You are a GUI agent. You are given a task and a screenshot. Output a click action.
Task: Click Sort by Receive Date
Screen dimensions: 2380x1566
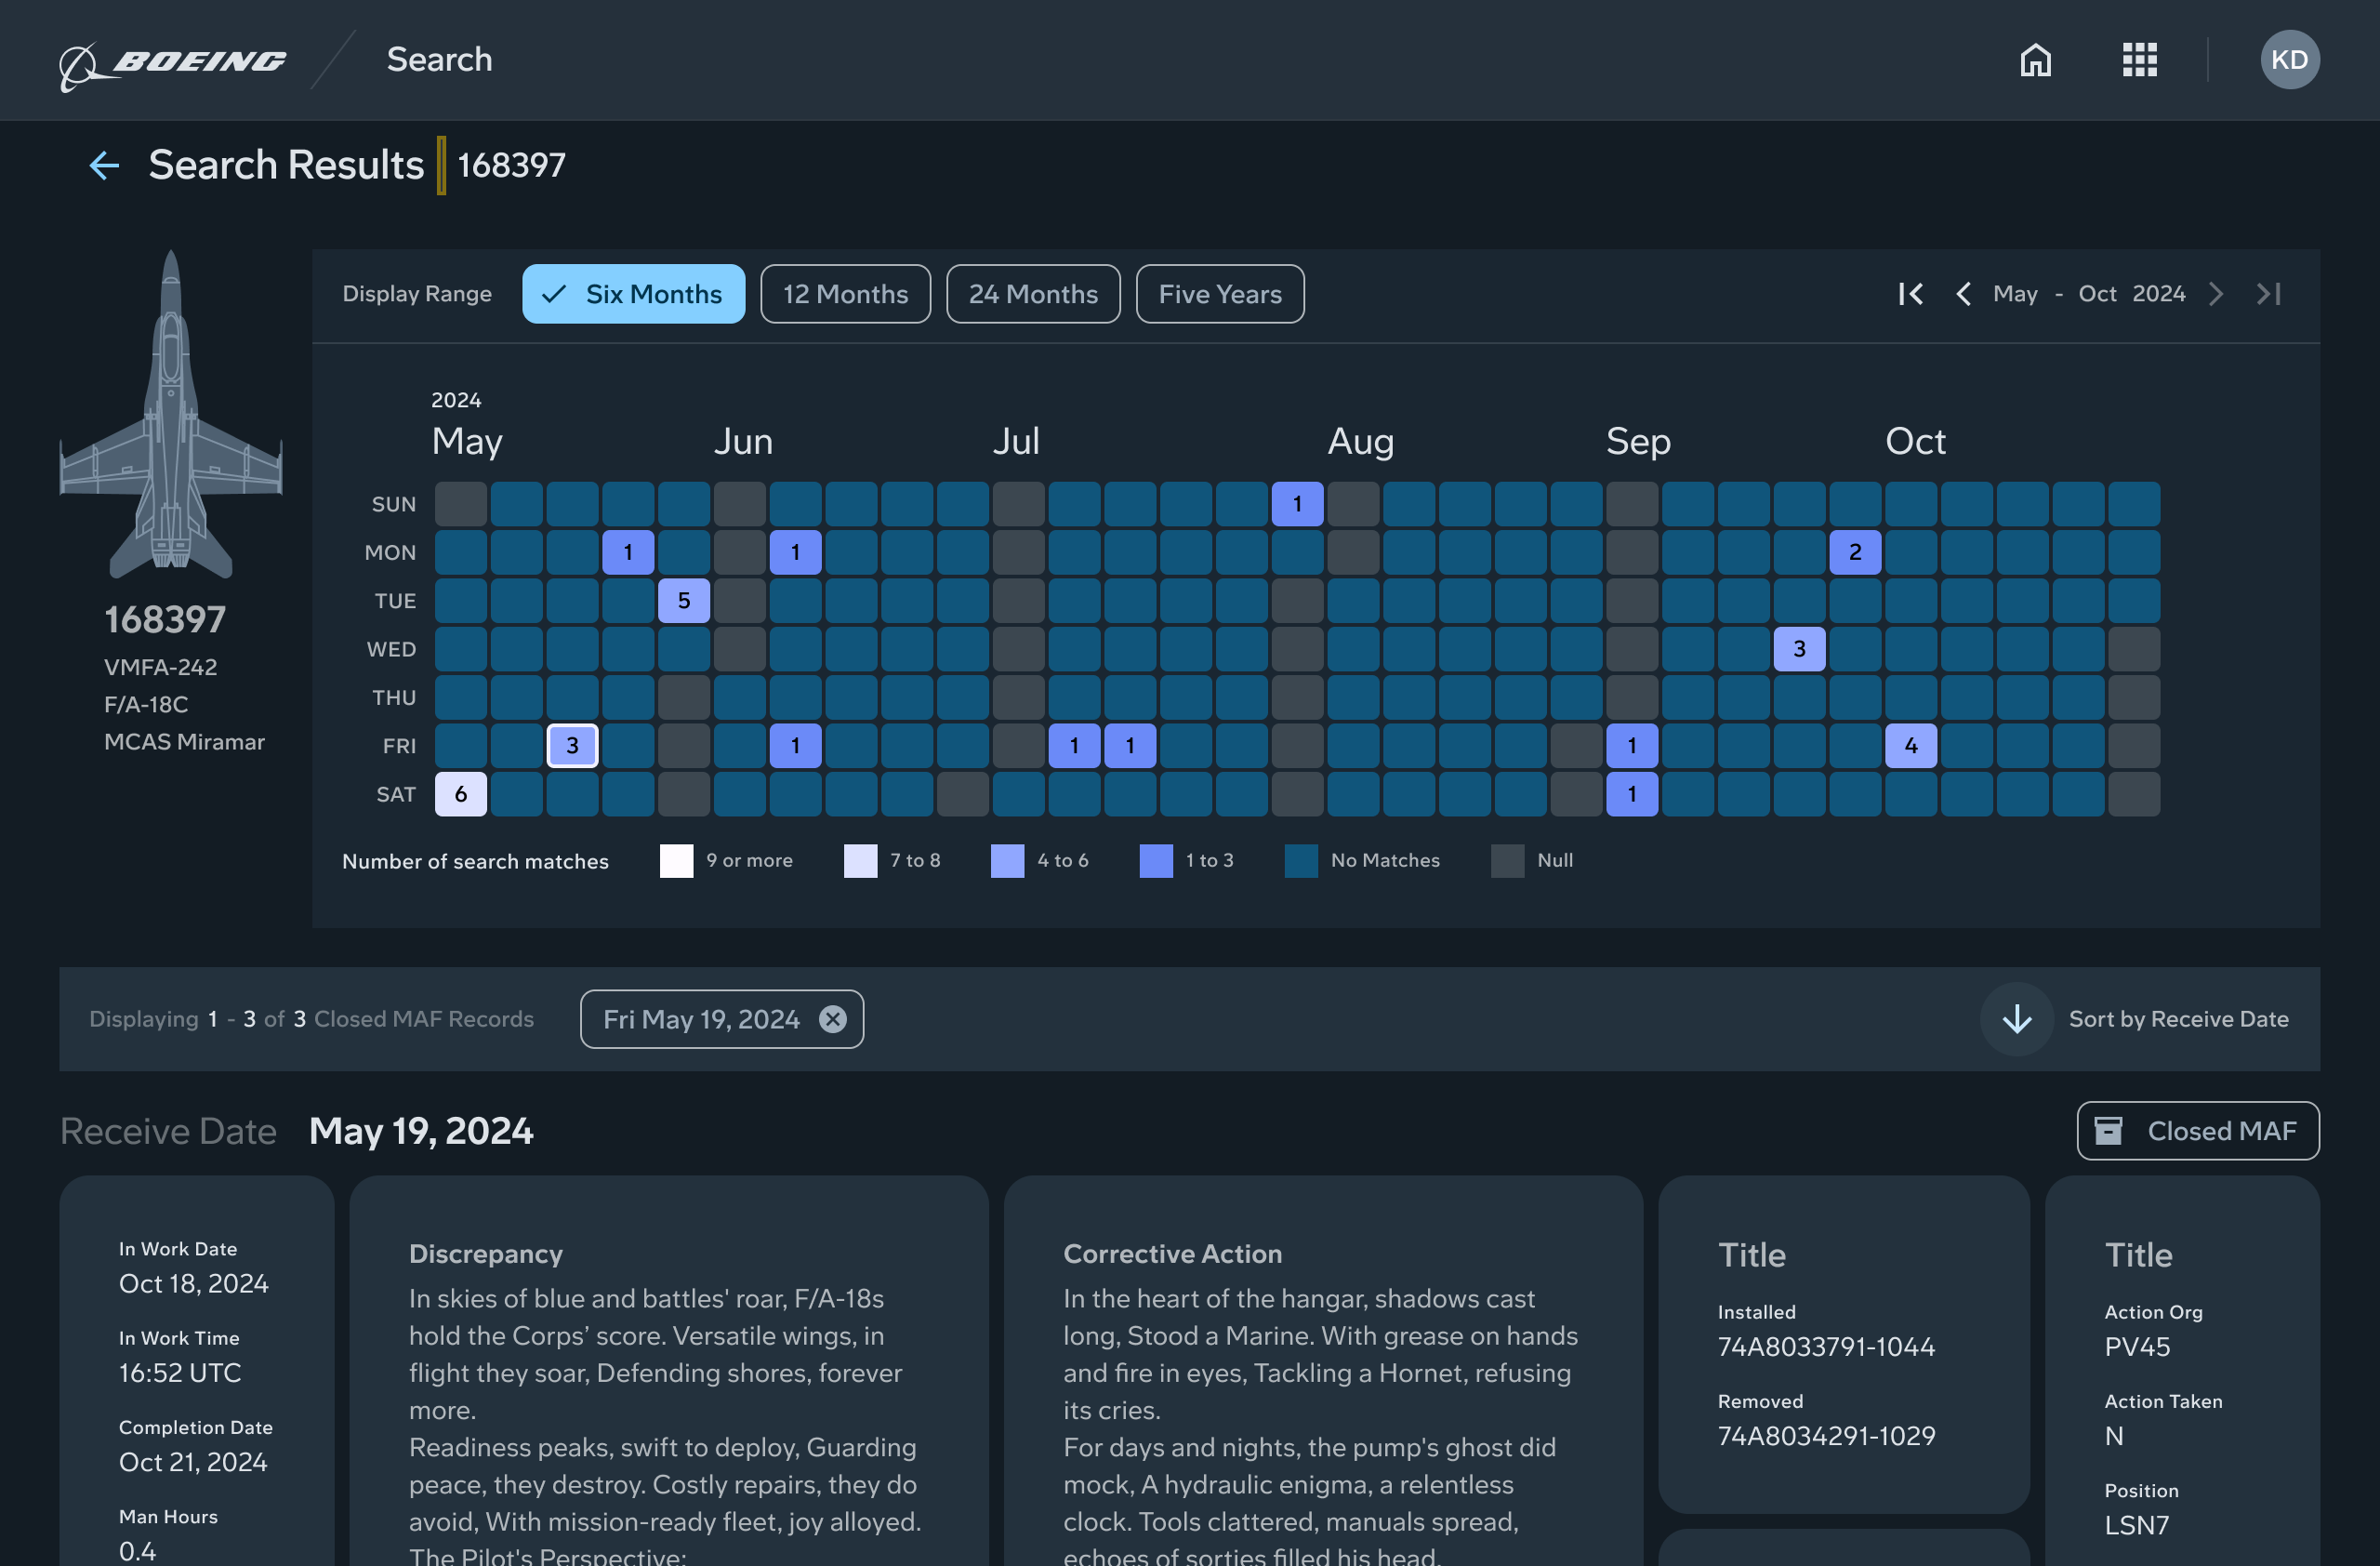pyautogui.click(x=2178, y=1019)
